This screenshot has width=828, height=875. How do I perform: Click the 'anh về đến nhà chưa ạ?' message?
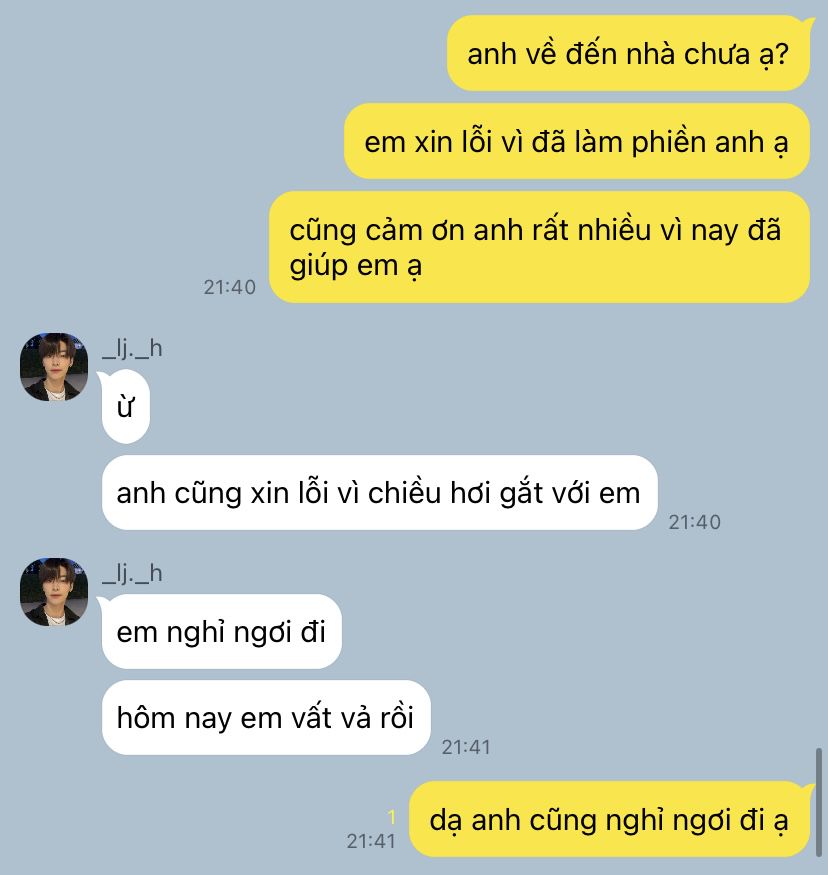click(x=628, y=54)
